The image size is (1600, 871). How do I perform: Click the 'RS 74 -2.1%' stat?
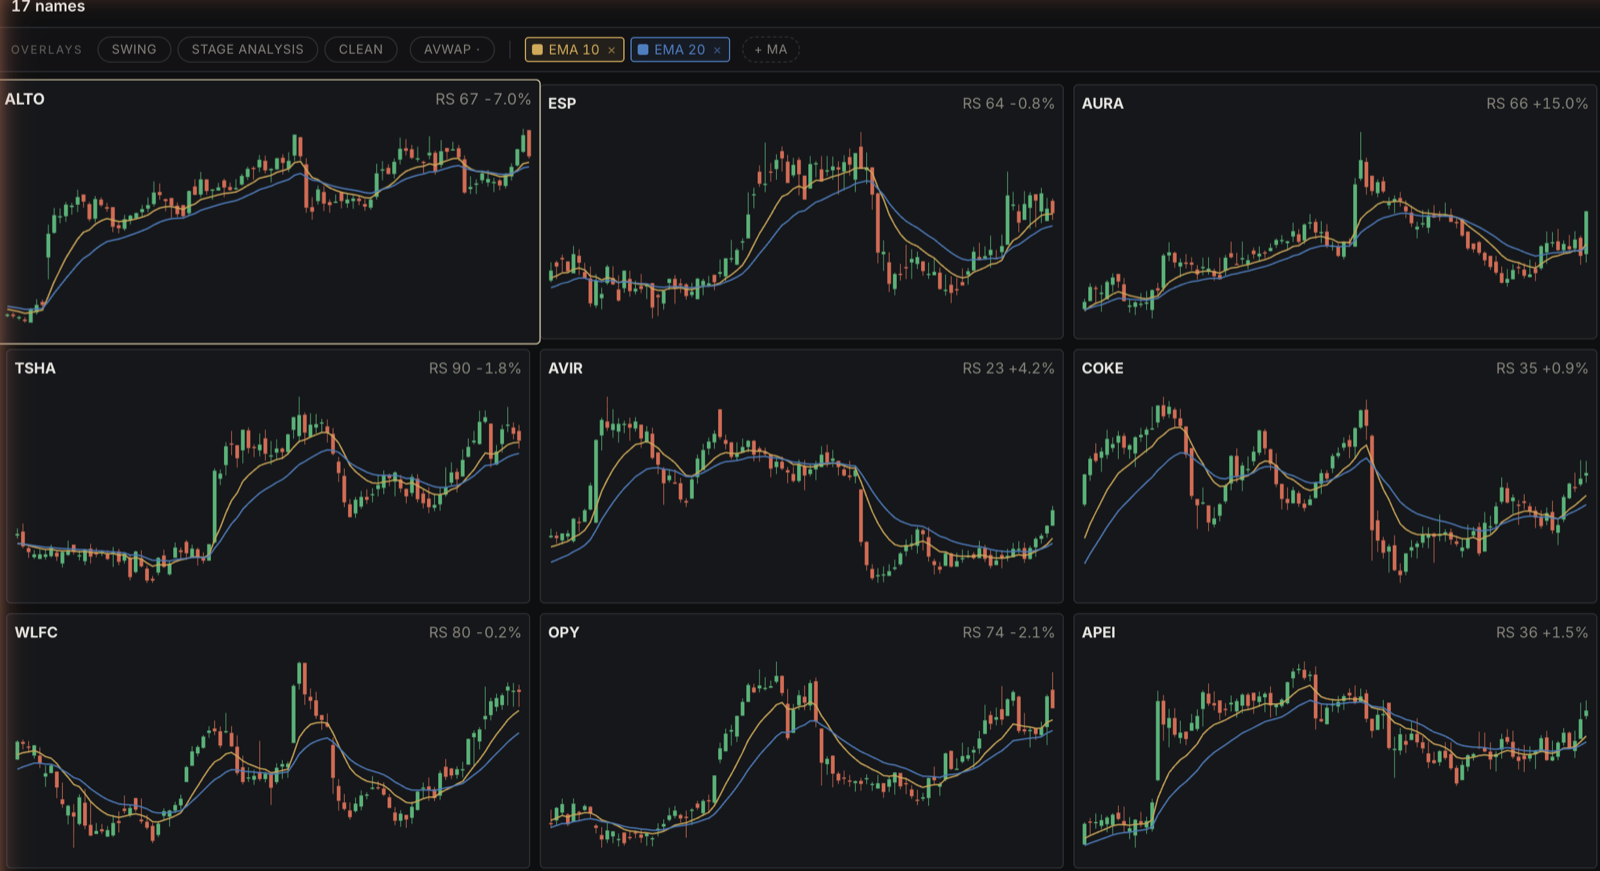1008,632
